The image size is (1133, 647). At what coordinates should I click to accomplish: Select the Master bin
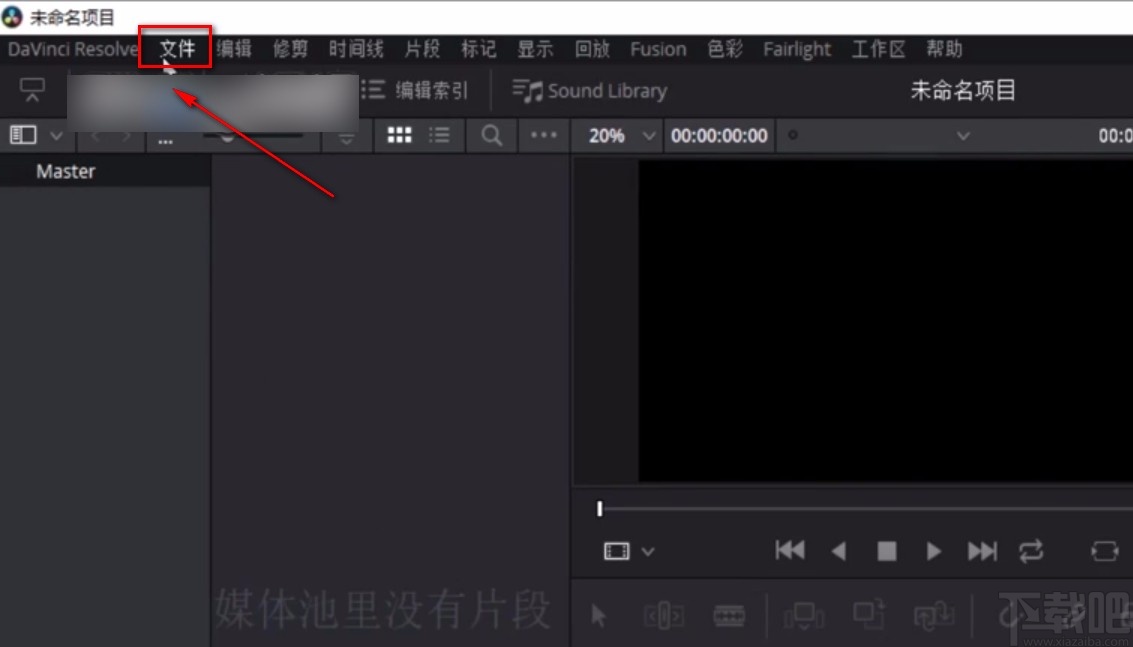click(x=65, y=171)
